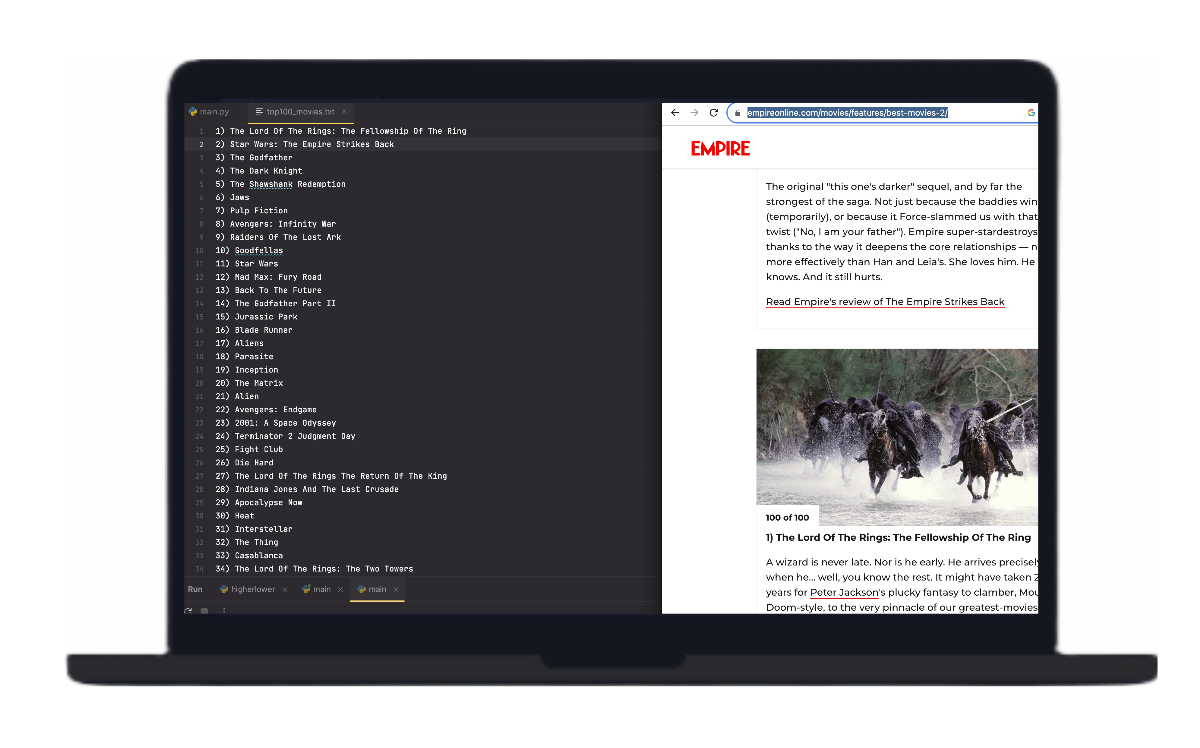Switch to the main.py editor tab
This screenshot has width=1200, height=748.
click(x=209, y=112)
